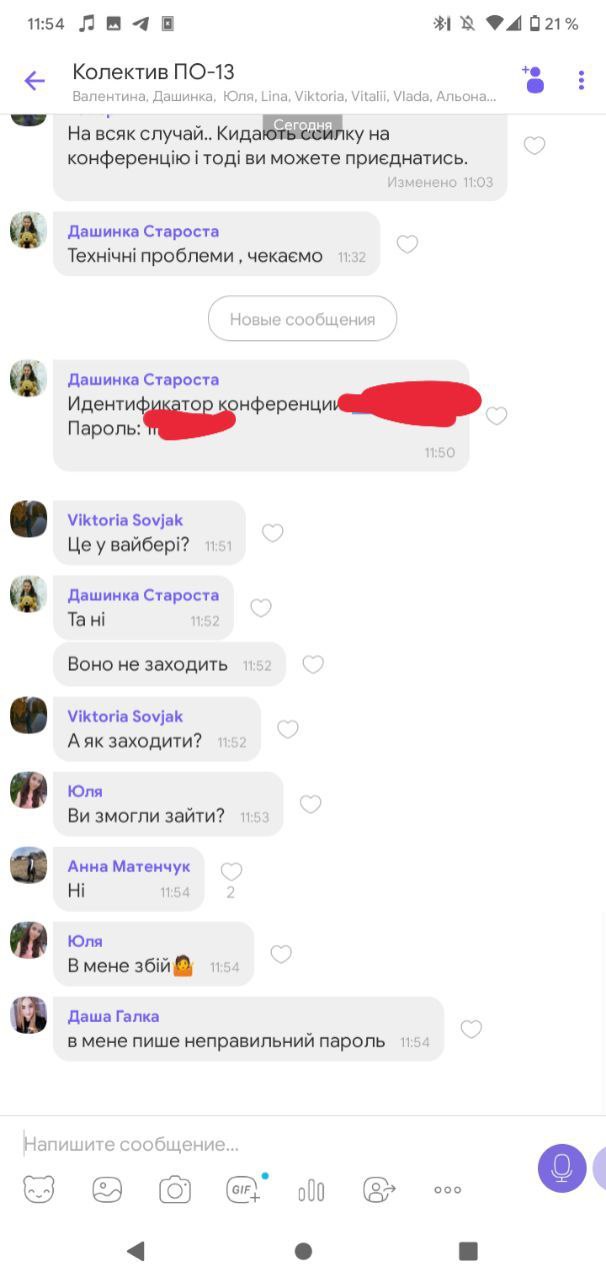Image resolution: width=606 pixels, height=1280 pixels.
Task: Open the Колектив ПО-13 group info header
Action: coord(284,81)
